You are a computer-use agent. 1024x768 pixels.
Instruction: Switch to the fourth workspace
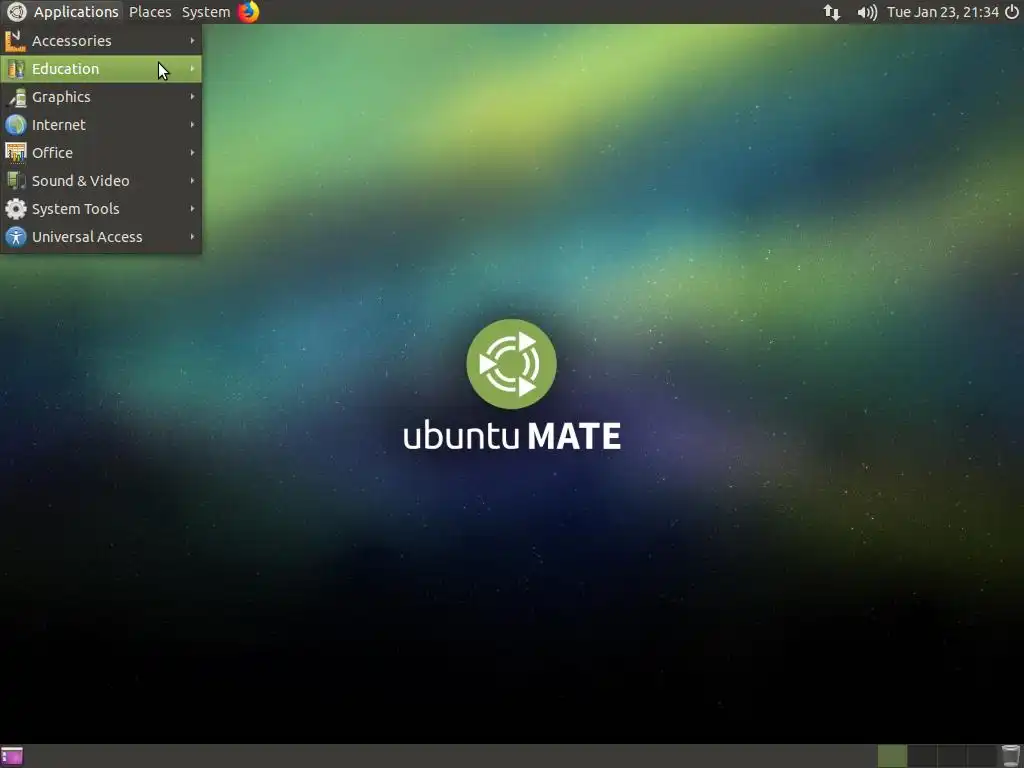pos(982,756)
